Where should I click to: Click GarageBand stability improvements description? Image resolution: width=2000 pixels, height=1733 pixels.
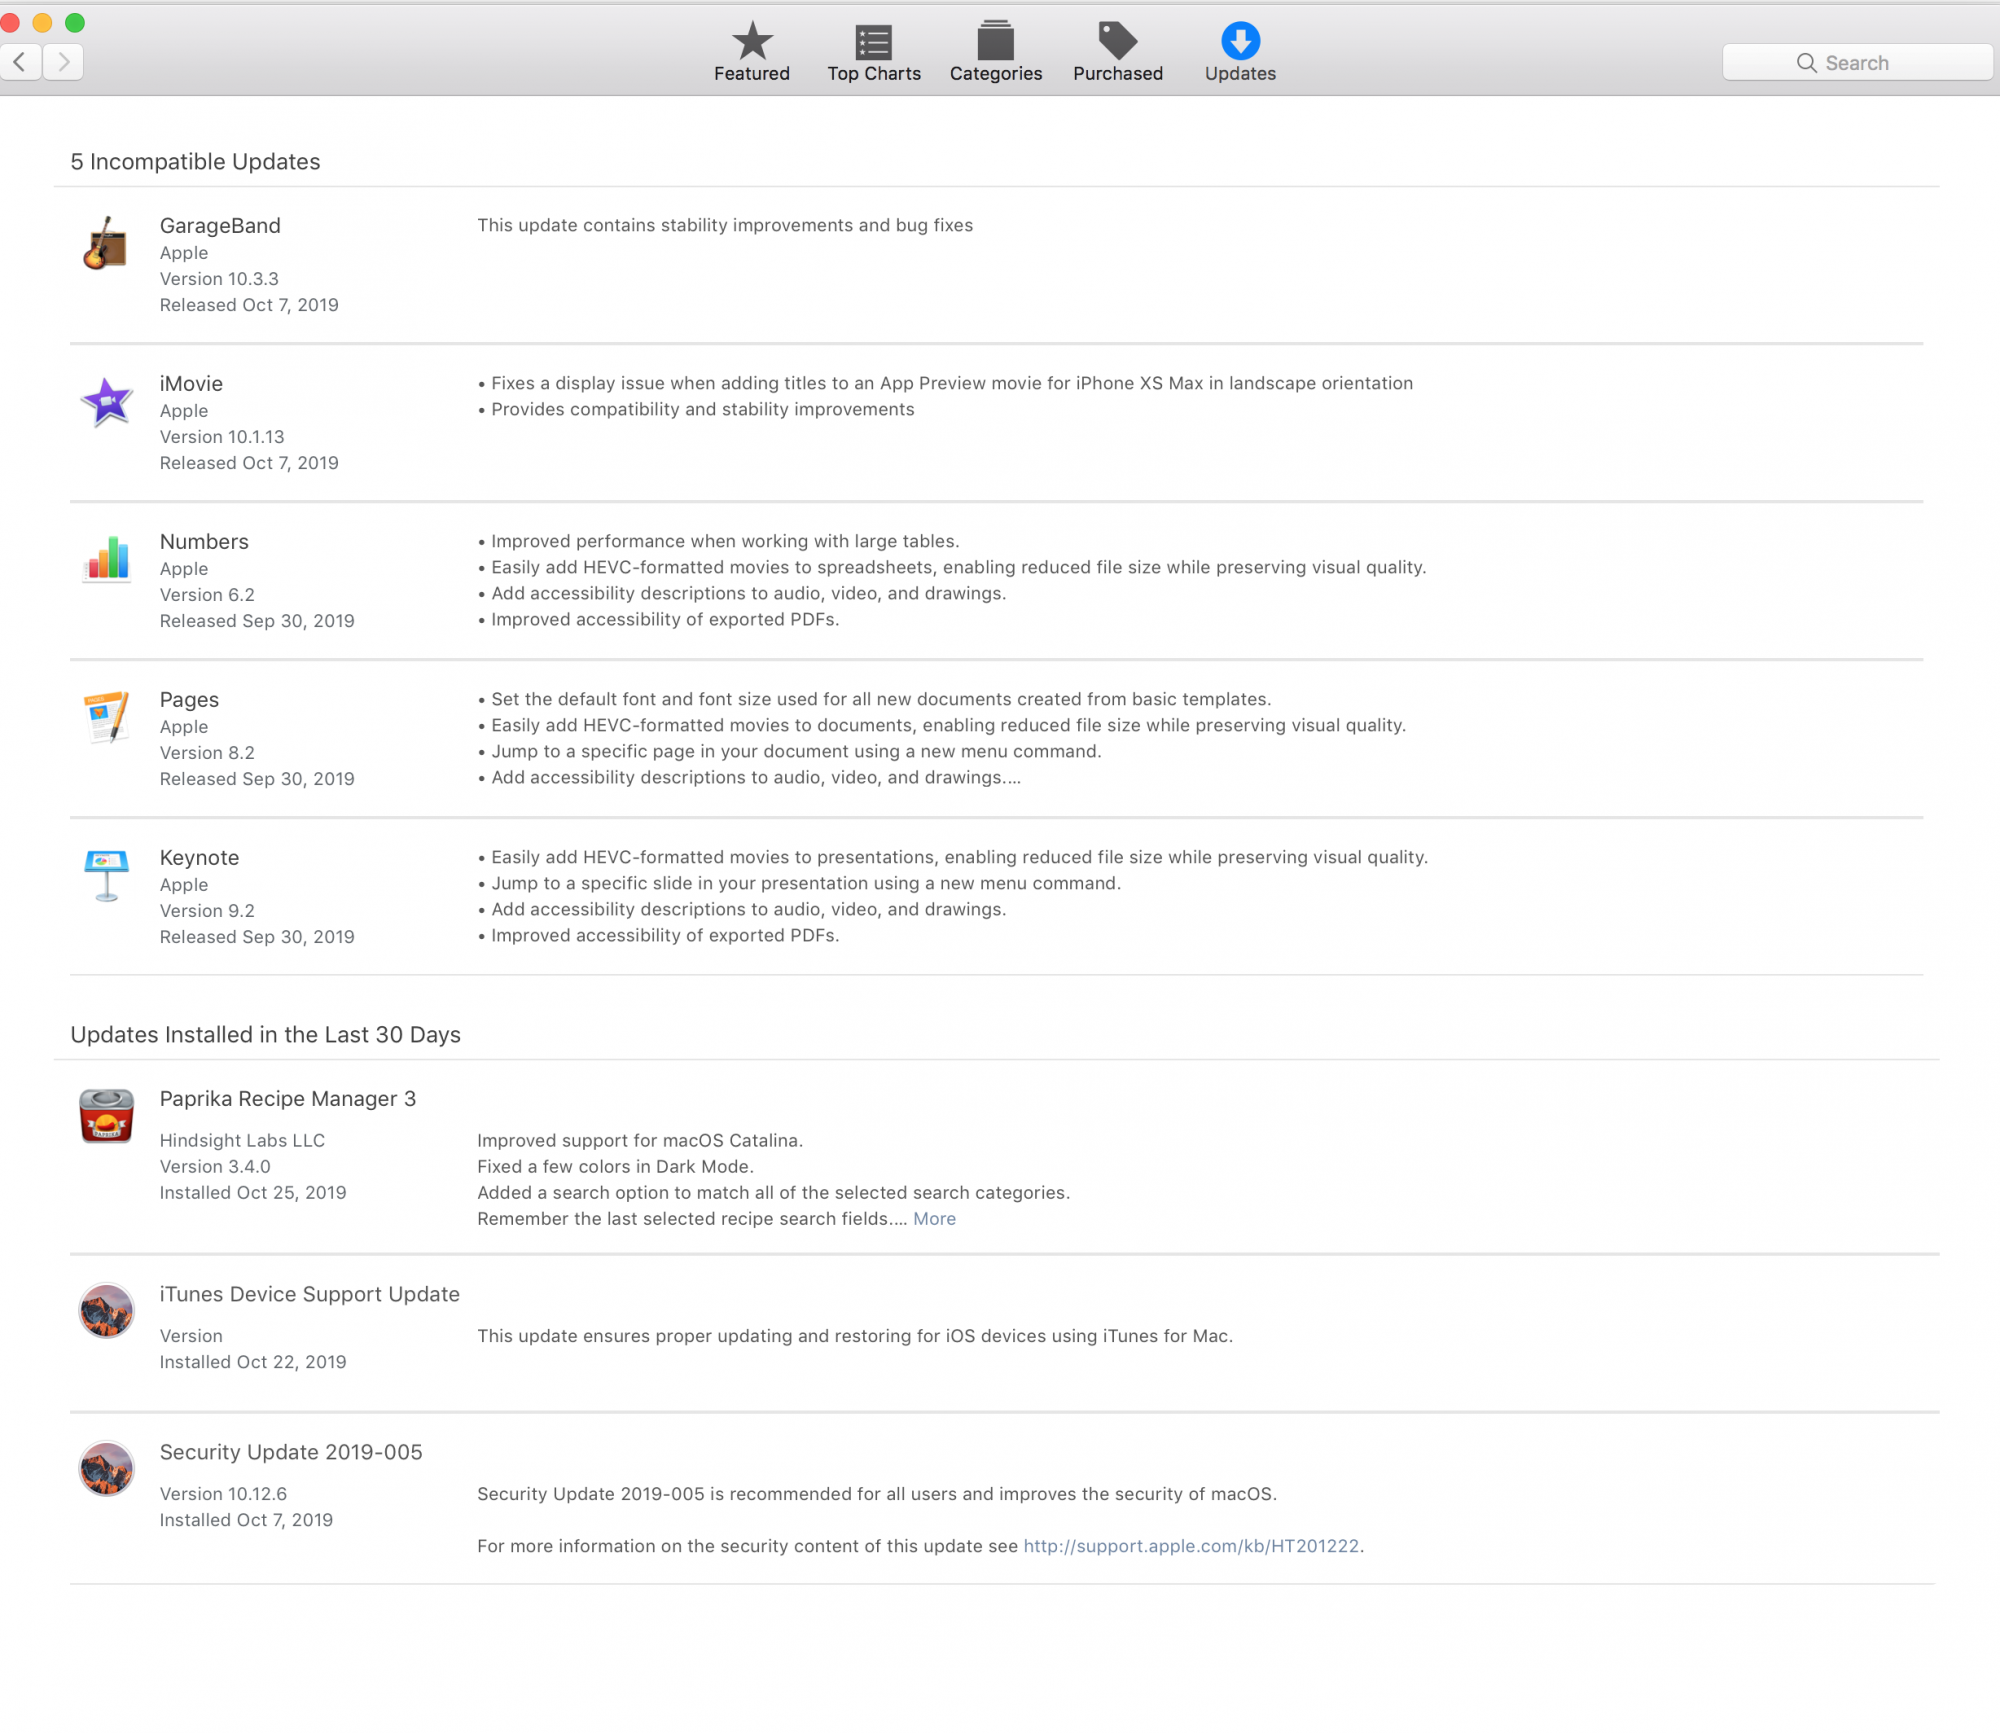(x=725, y=226)
